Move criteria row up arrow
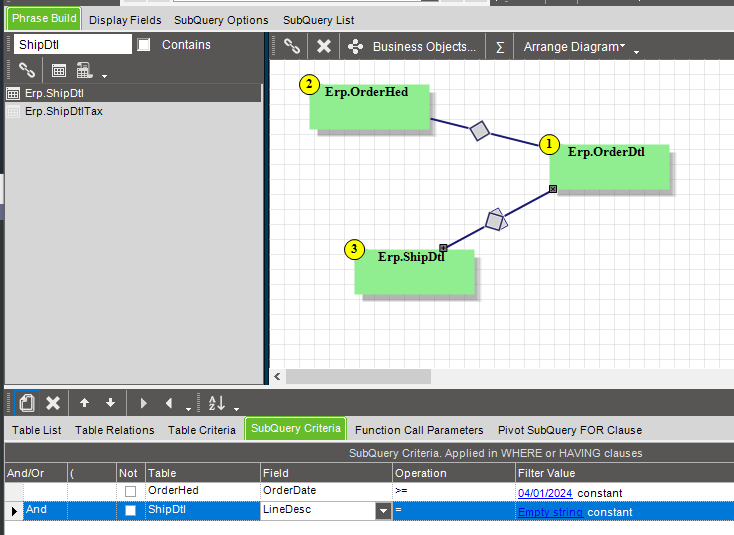 84,403
